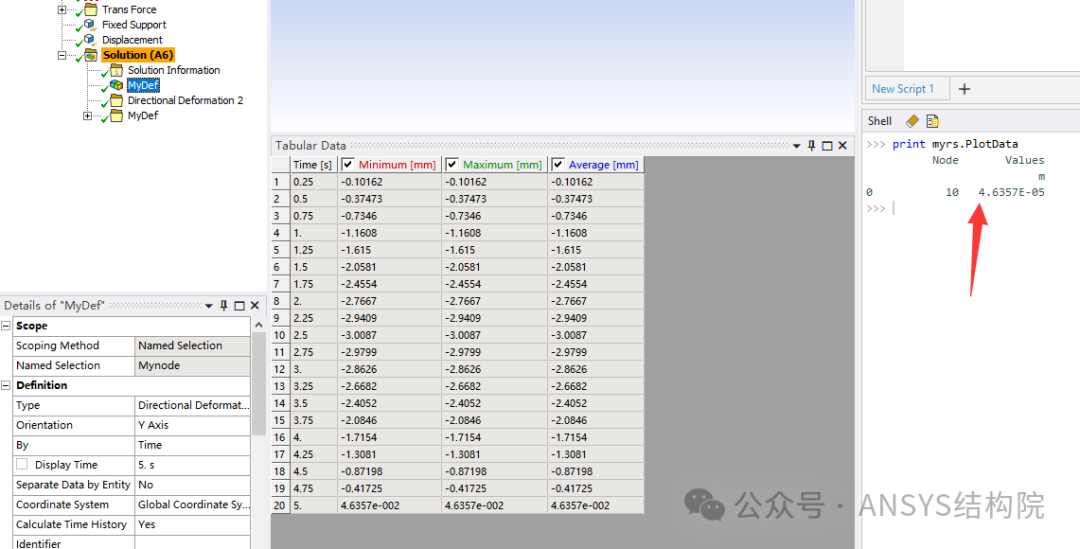The image size is (1080, 549).
Task: Click the By Time value field
Action: coord(193,445)
